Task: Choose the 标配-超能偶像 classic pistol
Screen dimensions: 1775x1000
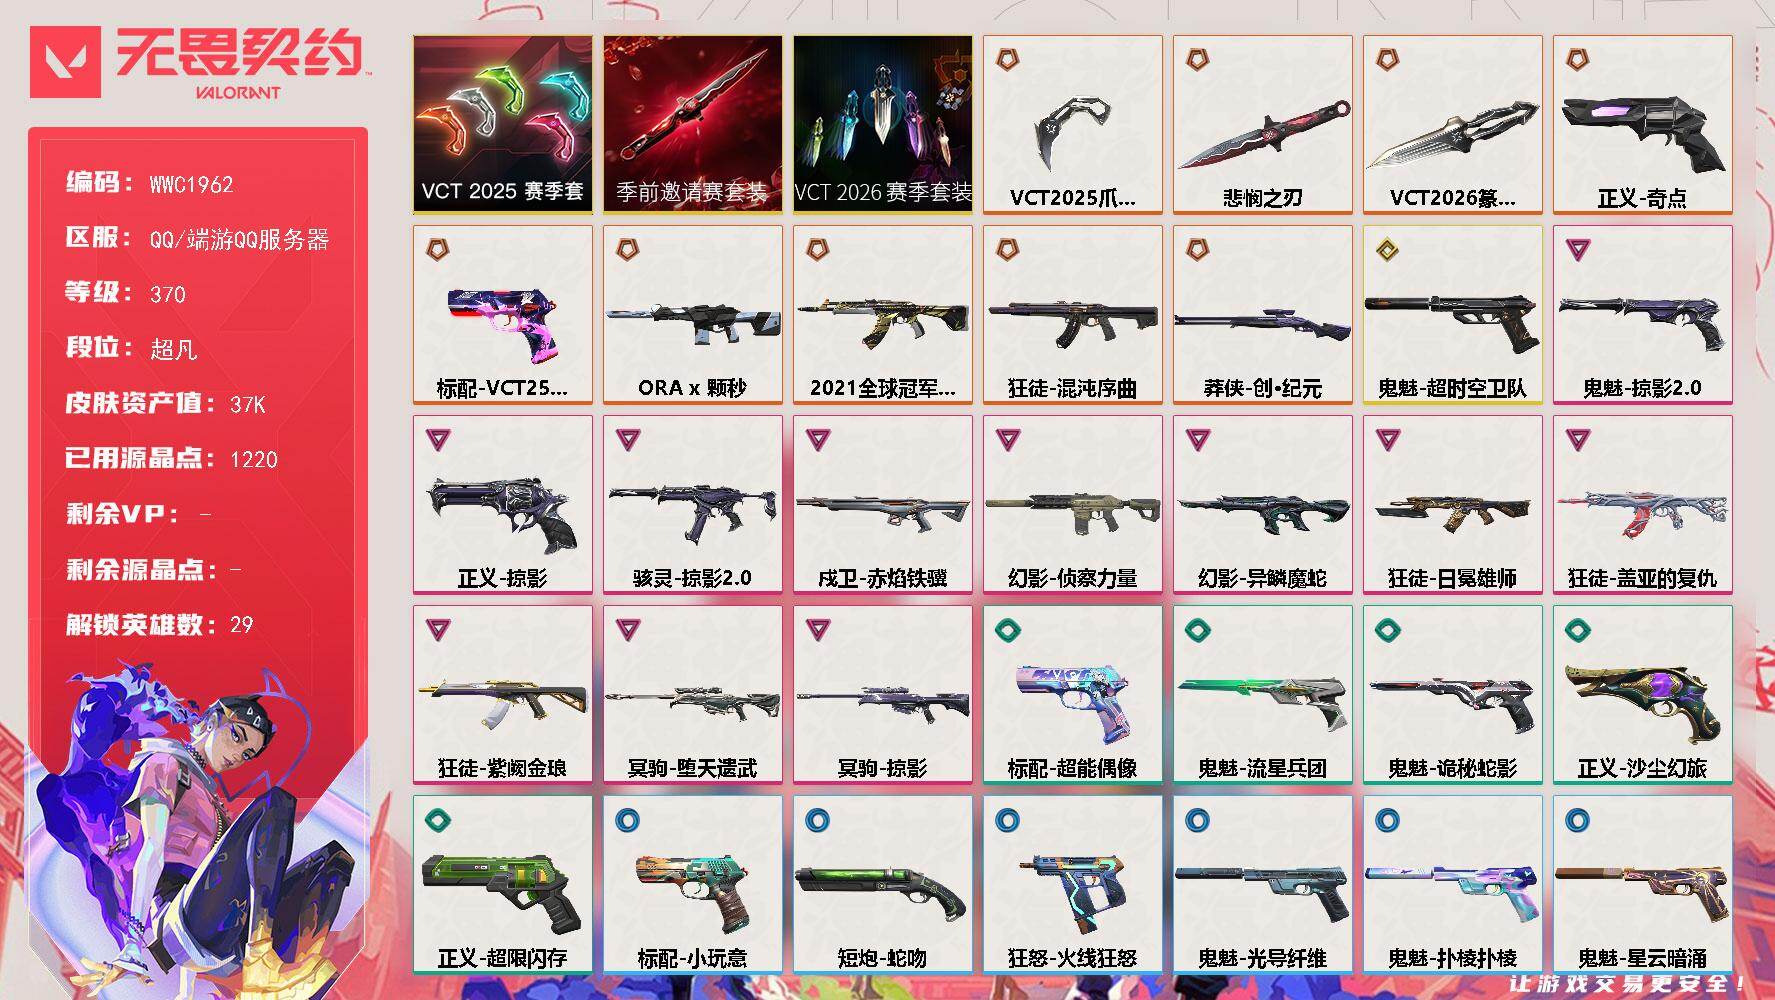Action: click(x=1072, y=694)
